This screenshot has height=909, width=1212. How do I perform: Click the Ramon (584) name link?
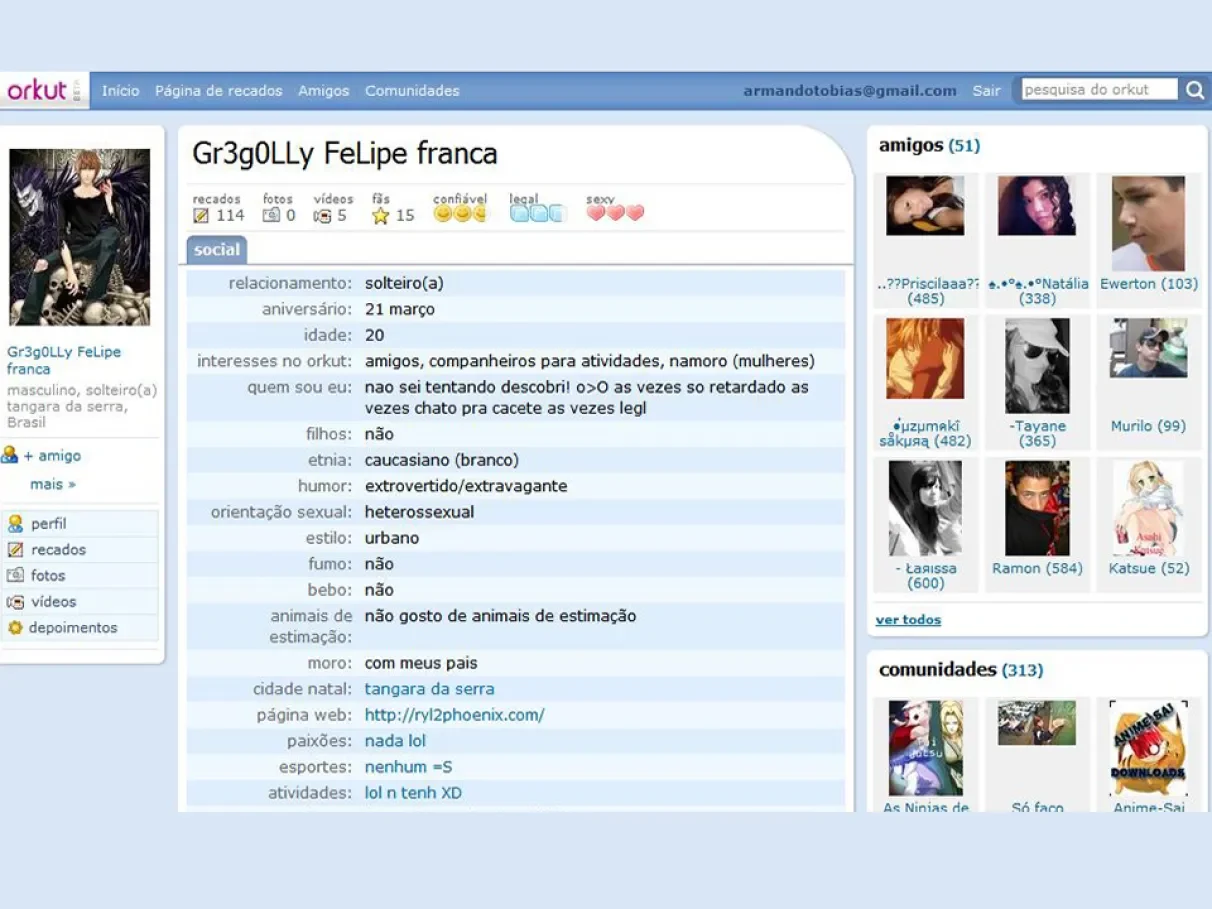pyautogui.click(x=1037, y=568)
